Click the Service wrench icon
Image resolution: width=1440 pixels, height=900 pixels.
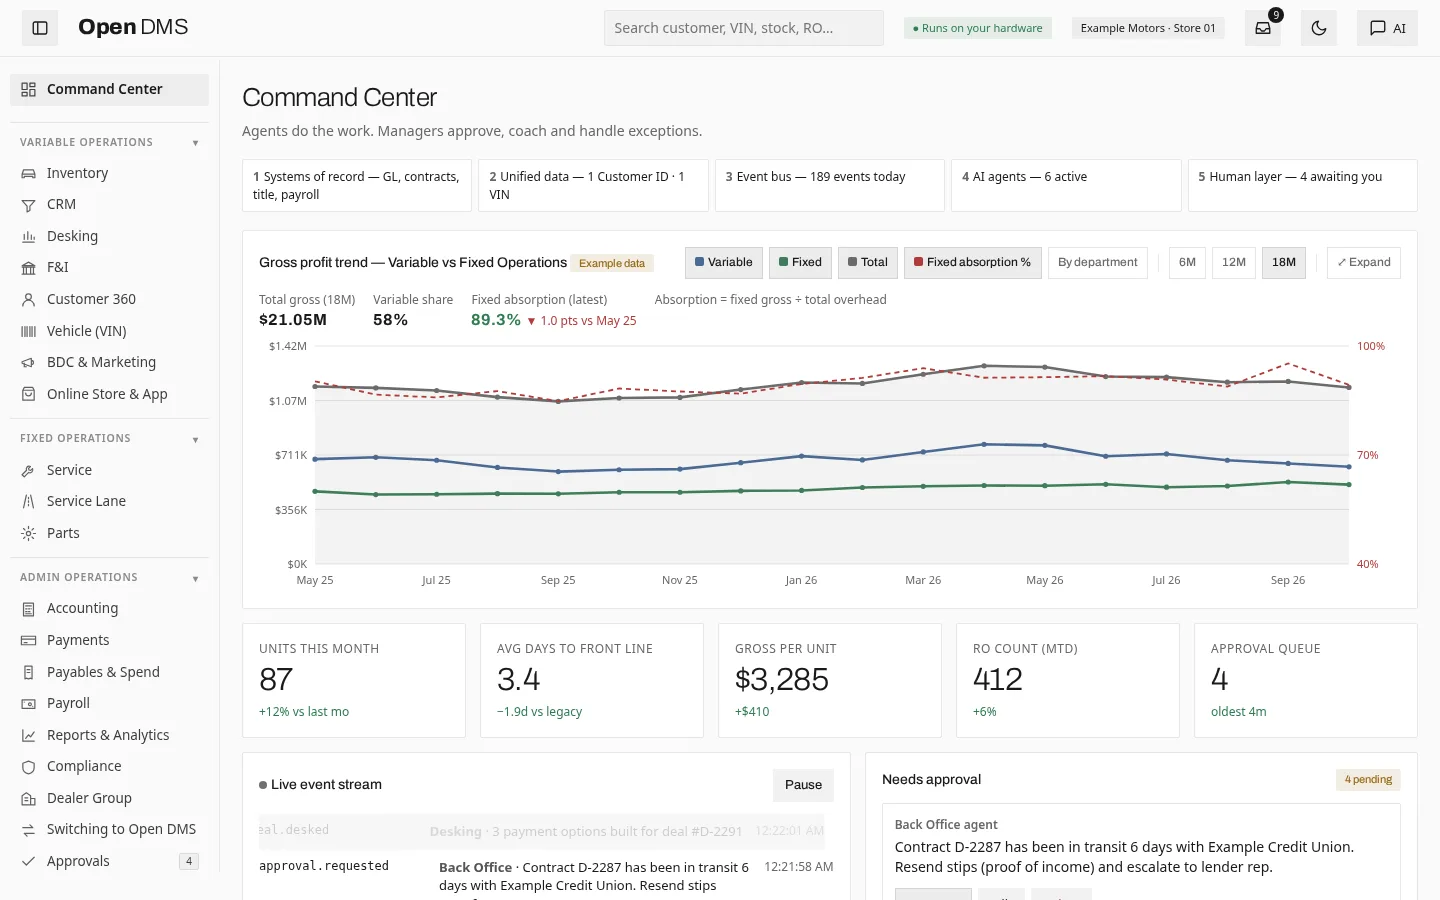(29, 470)
